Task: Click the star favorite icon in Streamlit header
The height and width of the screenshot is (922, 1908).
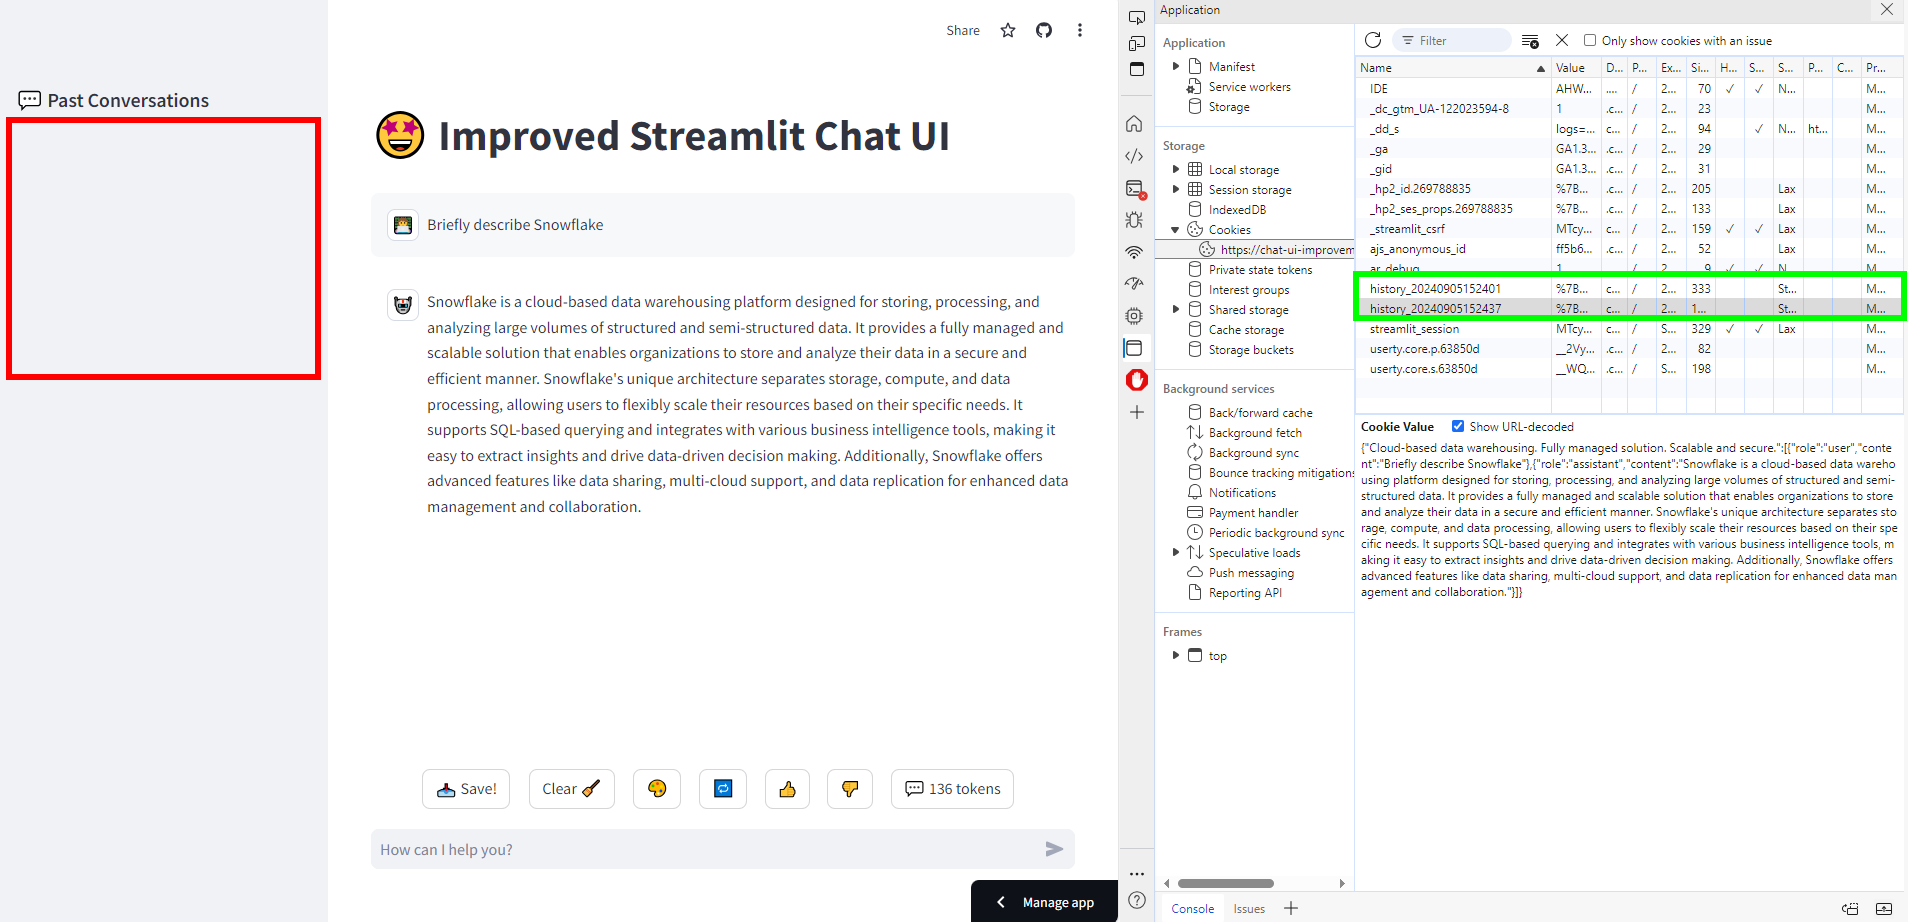Action: tap(1008, 30)
